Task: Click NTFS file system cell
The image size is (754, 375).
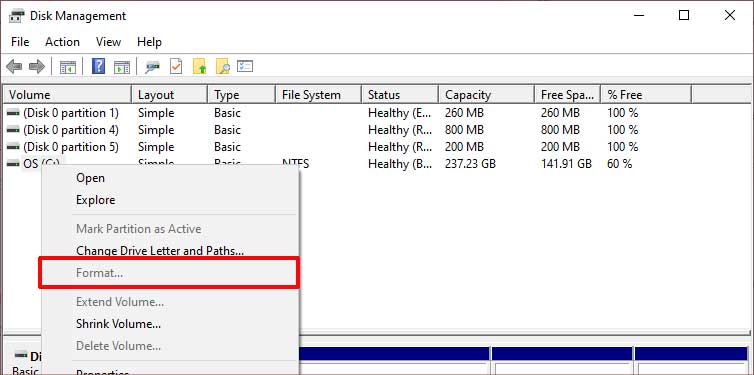Action: pyautogui.click(x=296, y=164)
